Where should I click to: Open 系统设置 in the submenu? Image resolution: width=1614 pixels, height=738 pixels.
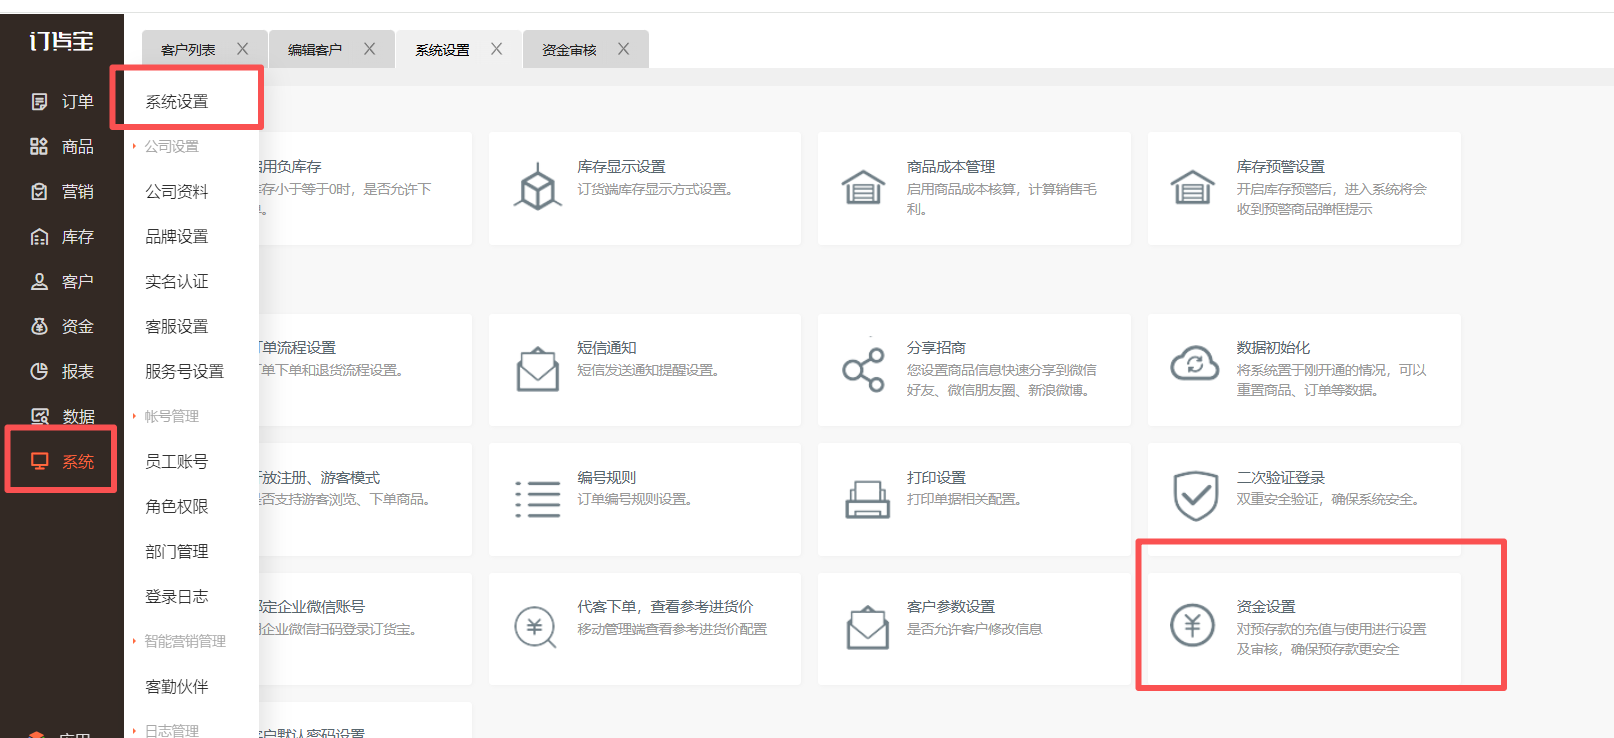click(x=177, y=102)
